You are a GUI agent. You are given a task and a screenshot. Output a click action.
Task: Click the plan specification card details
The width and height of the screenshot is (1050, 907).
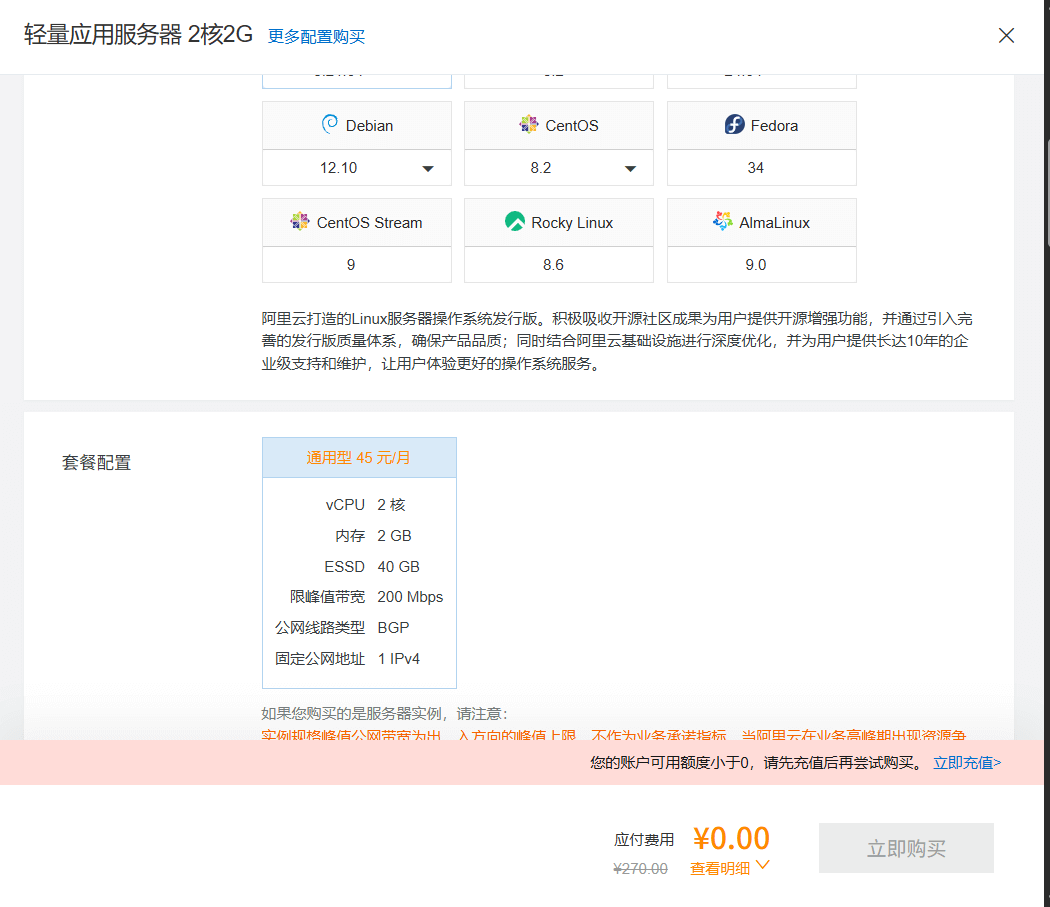359,582
